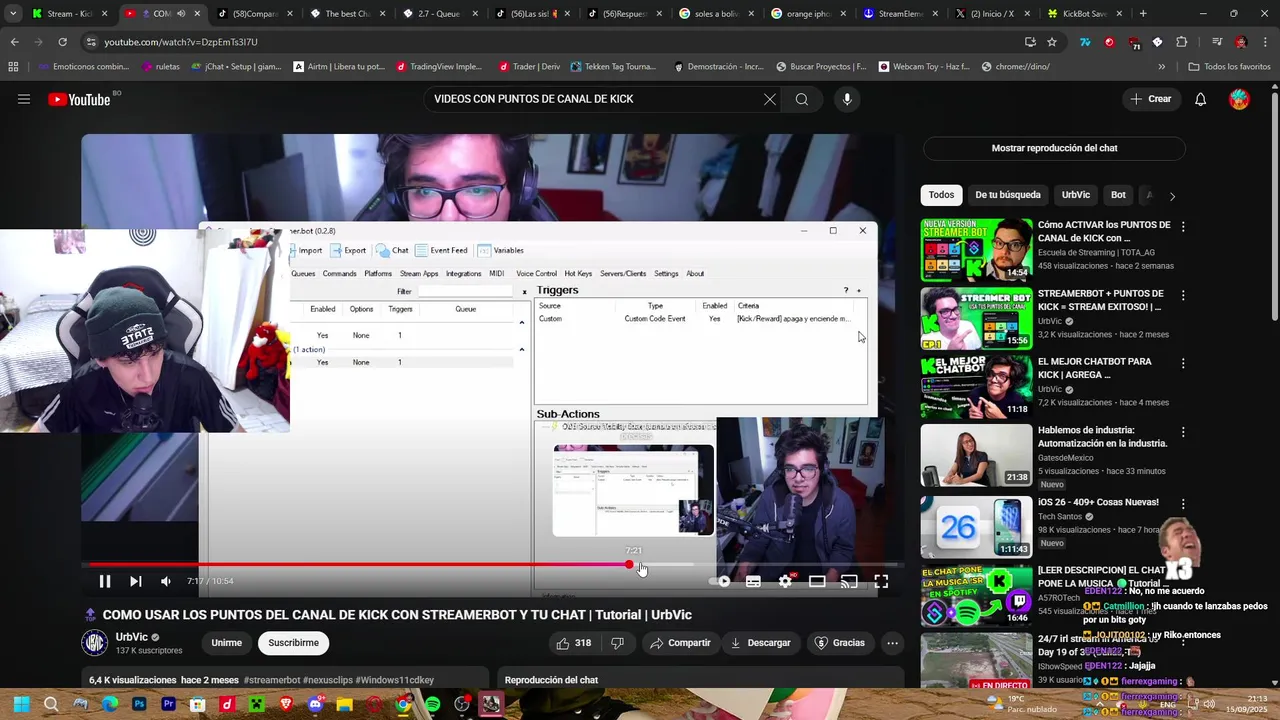Screen dimensions: 1280x720
Task: Select the Todos filter chip
Action: click(941, 195)
